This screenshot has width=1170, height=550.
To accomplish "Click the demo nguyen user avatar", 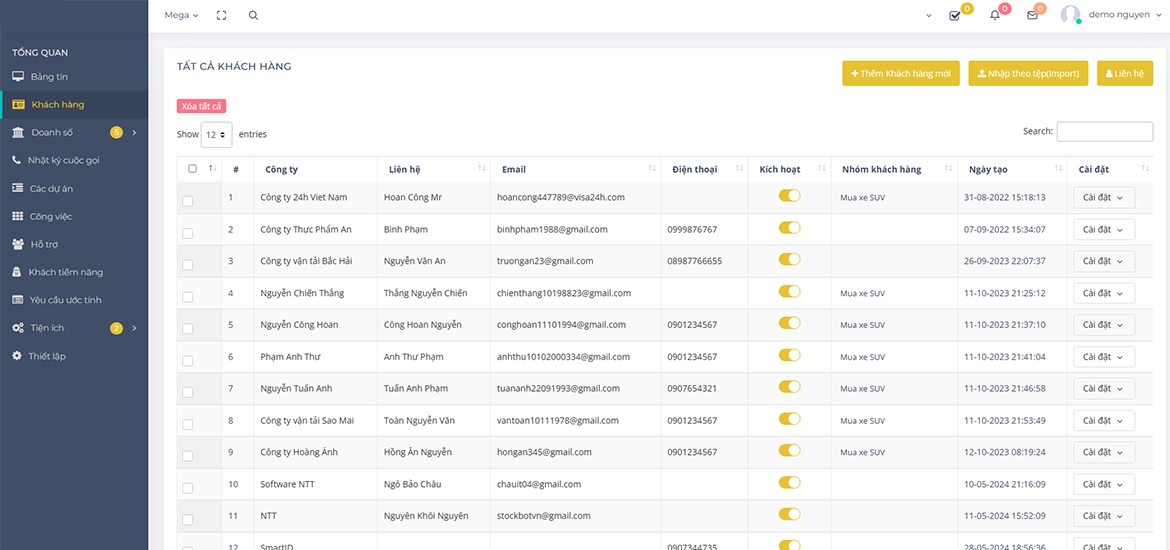I will click(x=1070, y=15).
